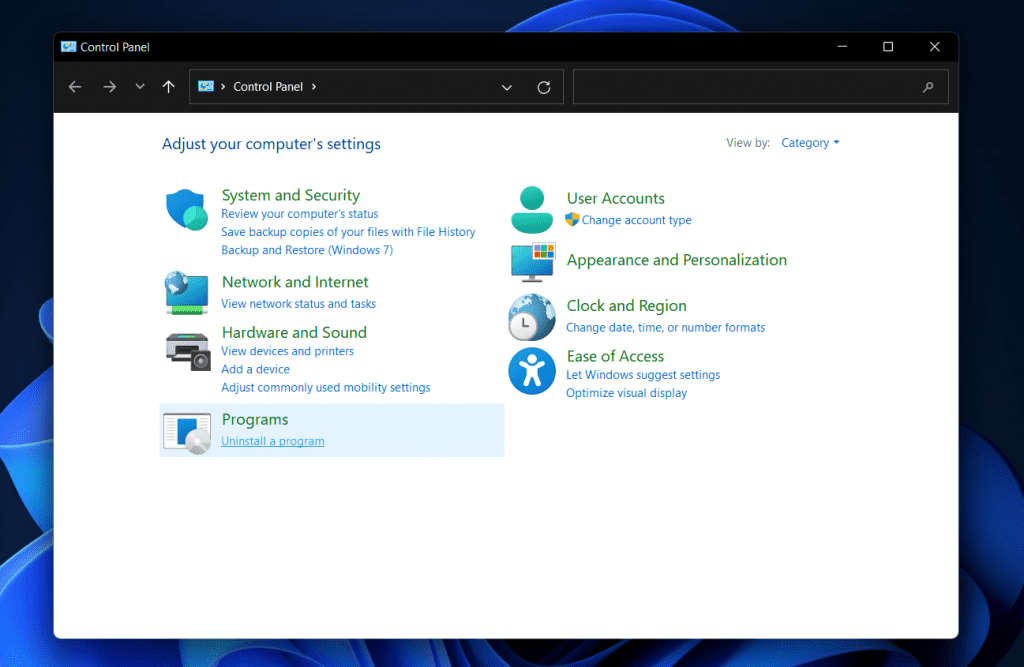Click the Ease of Access icon
This screenshot has height=667, width=1024.
(532, 370)
